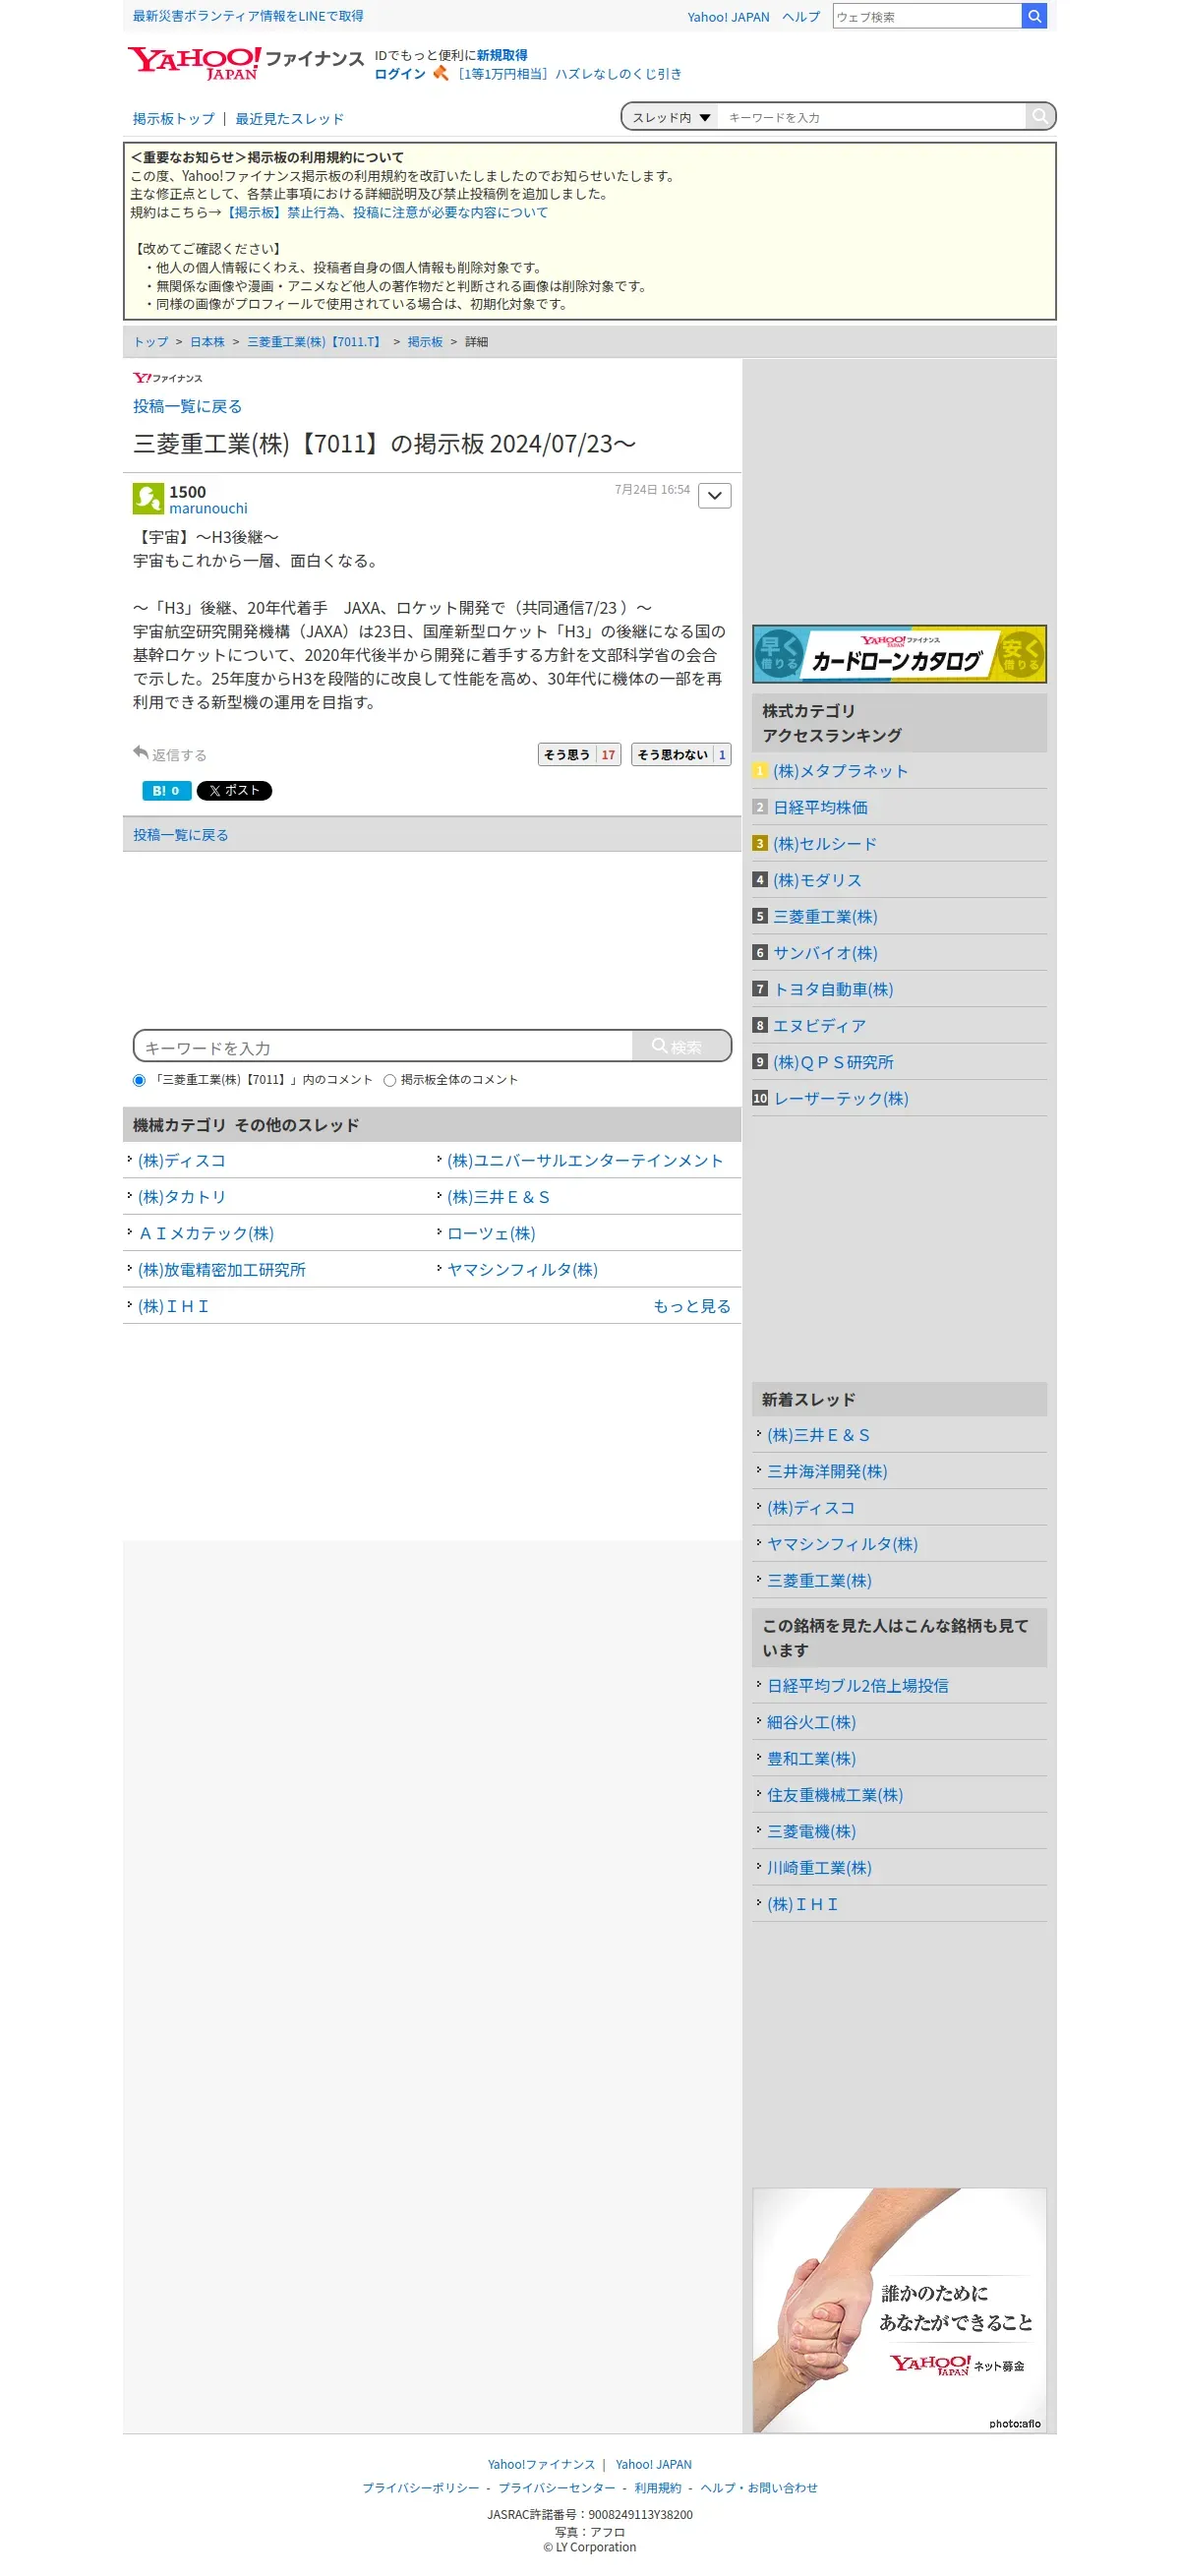Click もっと見る in machinery threads
This screenshot has height=2576, width=1180.
pyautogui.click(x=692, y=1307)
